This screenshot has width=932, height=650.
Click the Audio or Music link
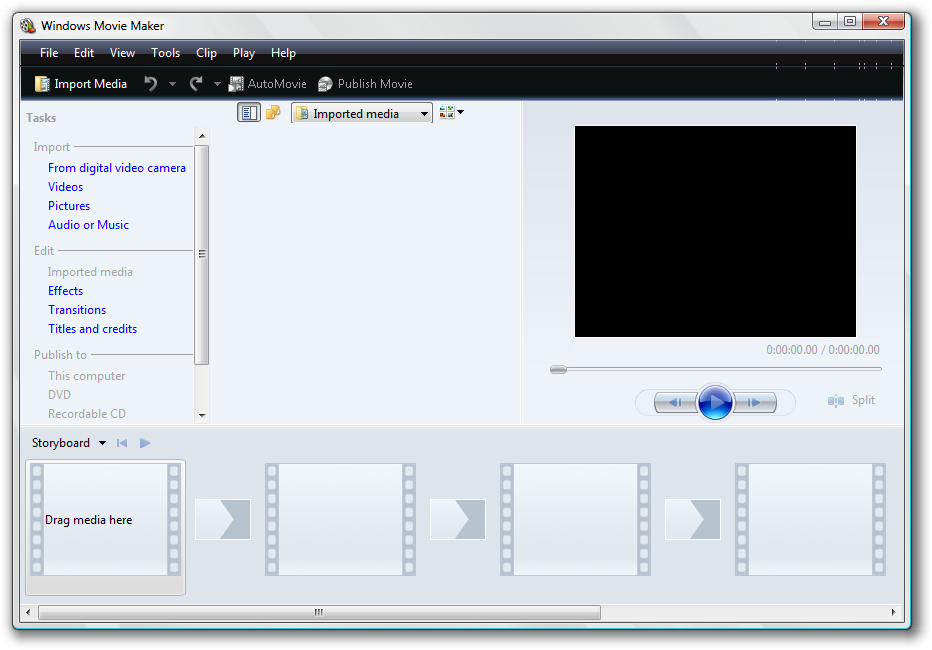[89, 225]
